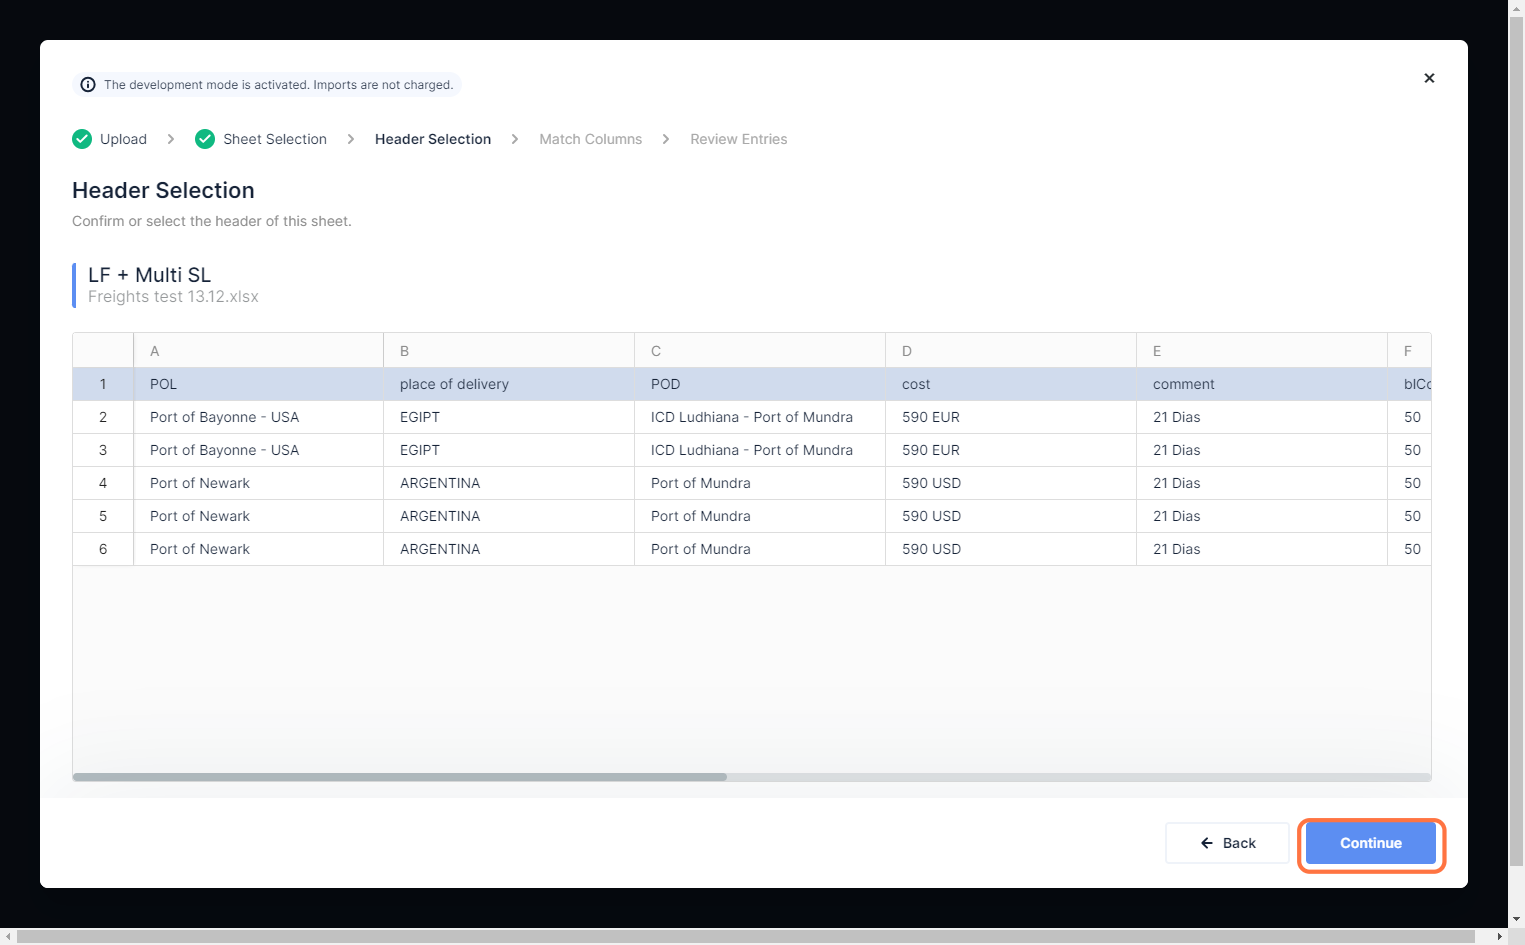Click the horizontal scrollbar under the table
This screenshot has width=1525, height=945.
[x=400, y=777]
